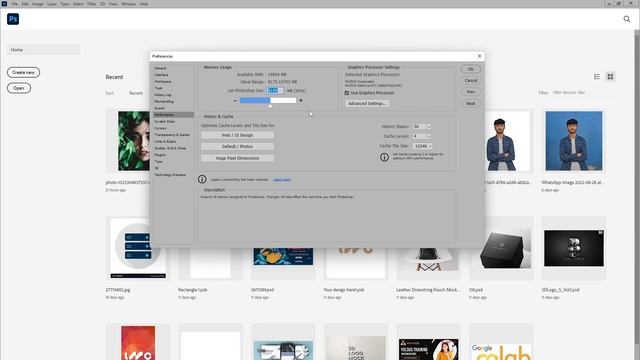Screen dimensions: 640x360
Task: Open the Recent sort dropdown on Home screen
Action: click(x=136, y=93)
